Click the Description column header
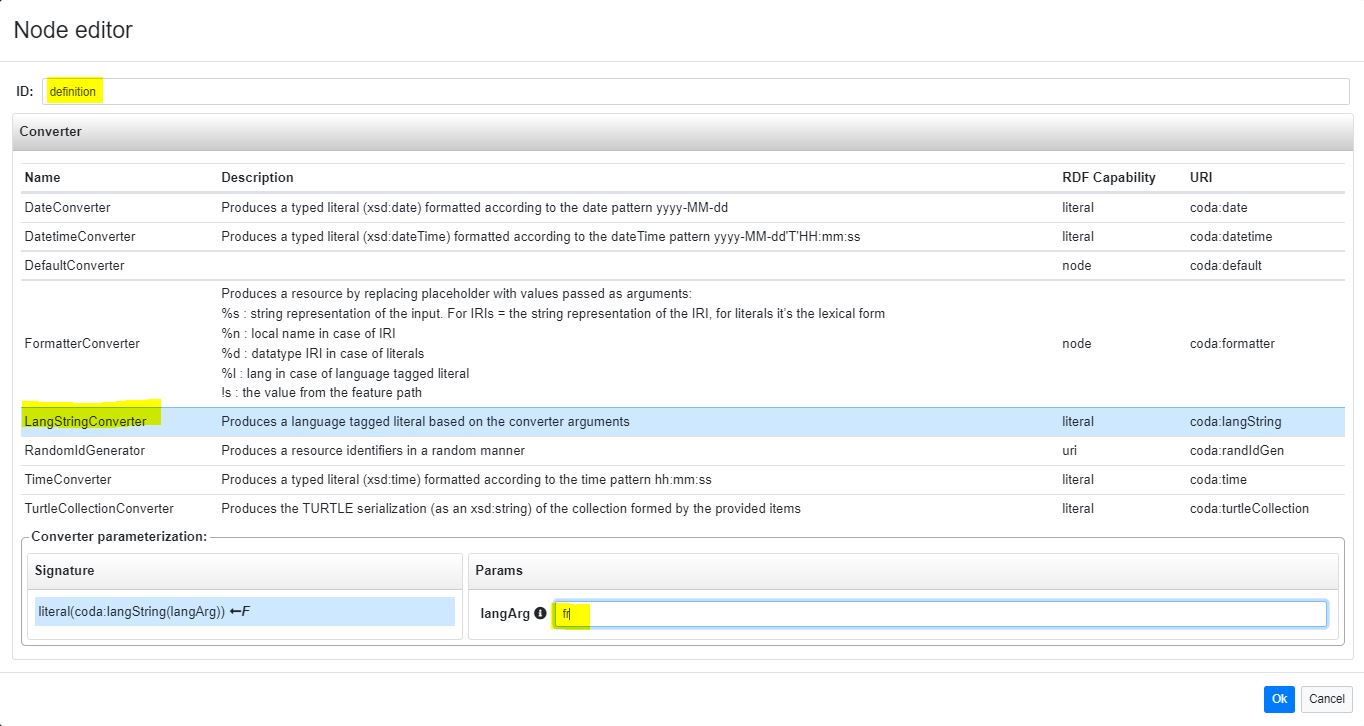This screenshot has width=1364, height=726. [x=257, y=178]
